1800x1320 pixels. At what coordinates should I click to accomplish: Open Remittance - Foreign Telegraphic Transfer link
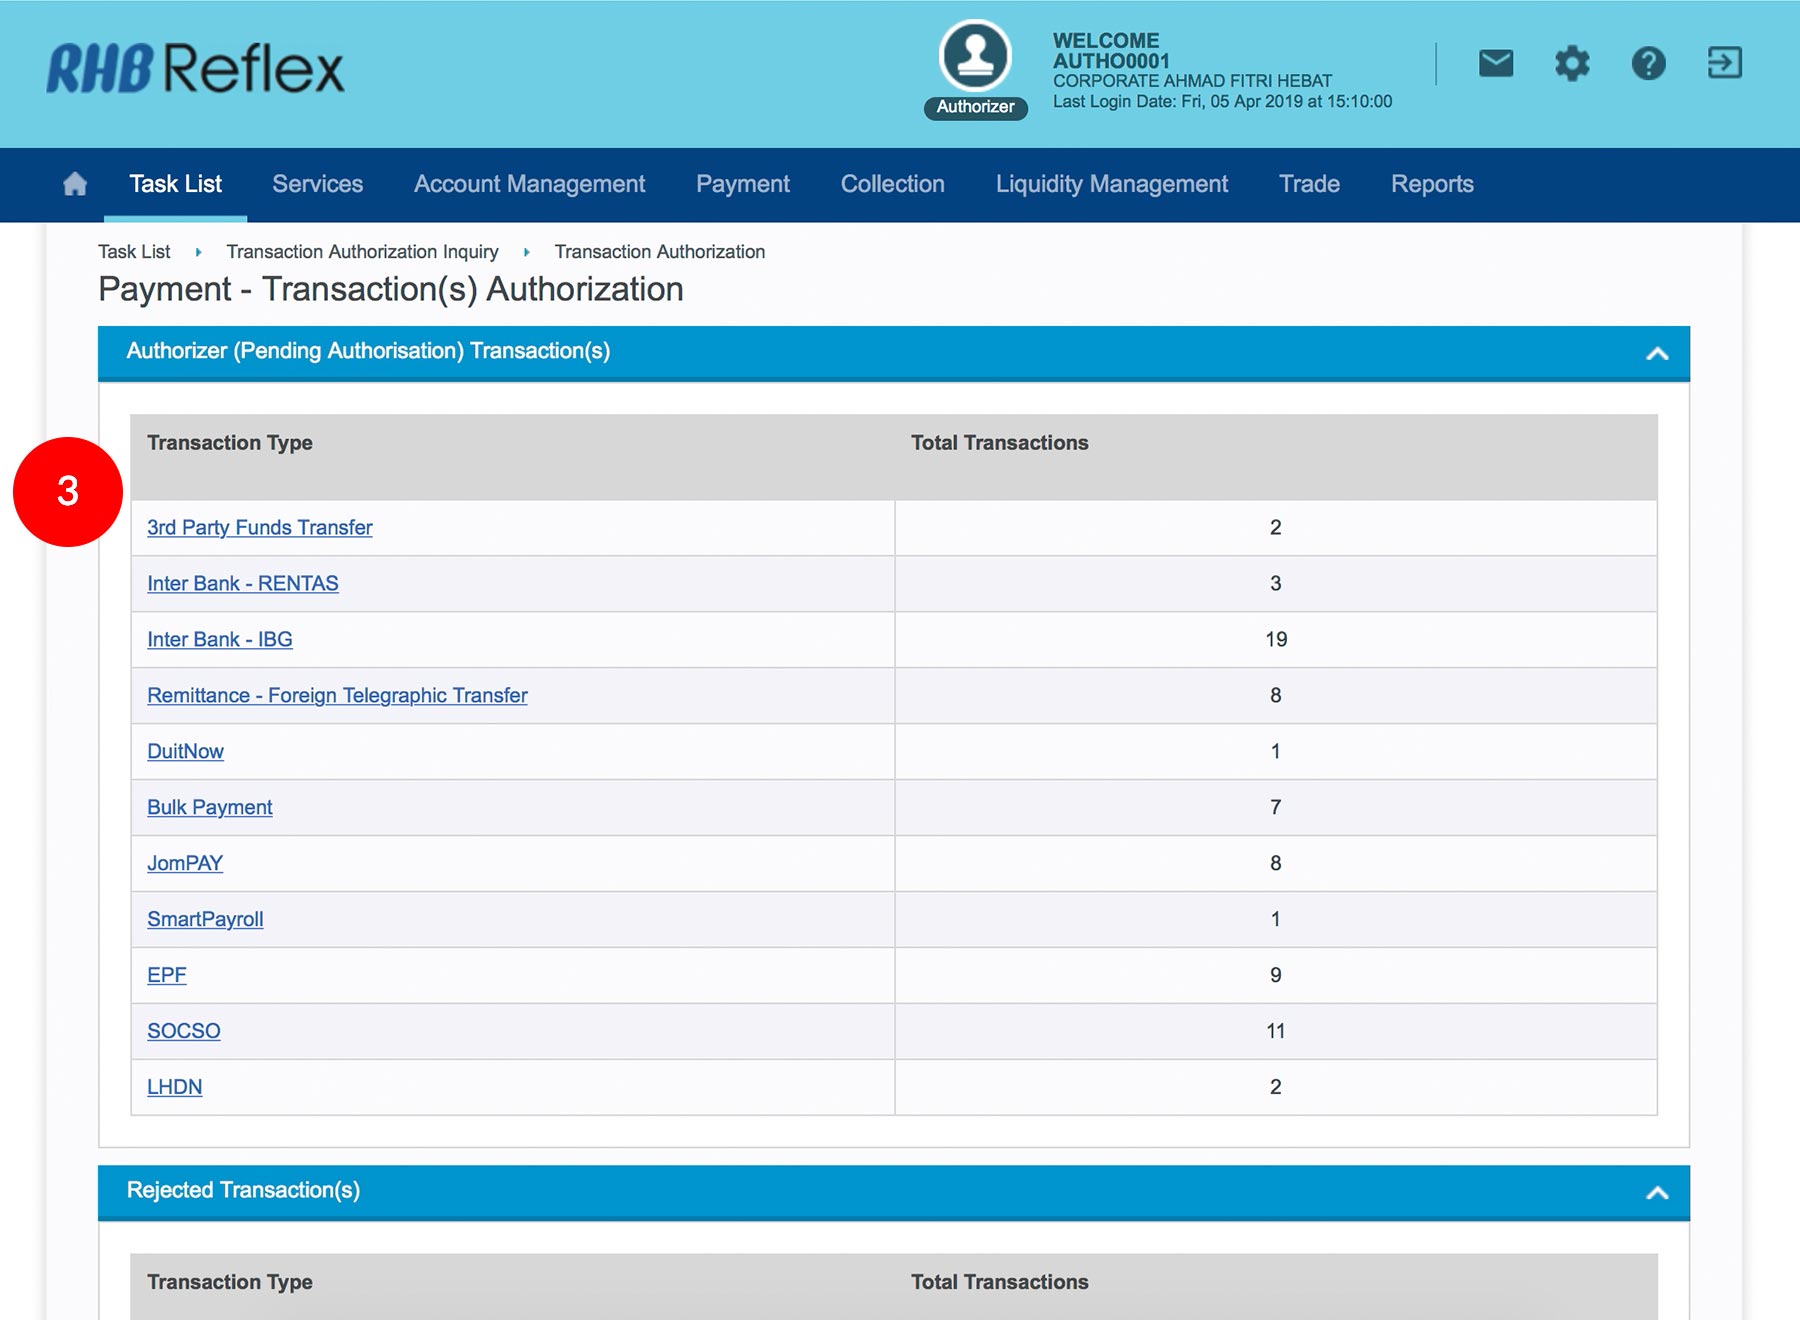(337, 695)
